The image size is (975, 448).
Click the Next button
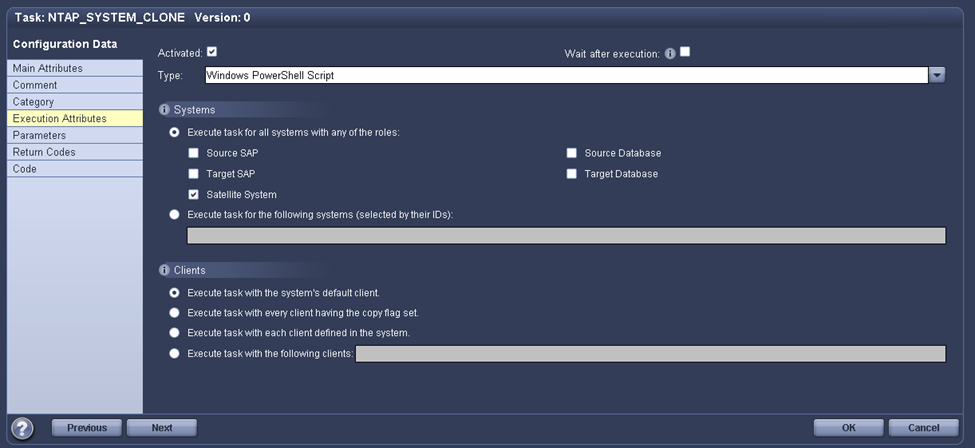(162, 428)
